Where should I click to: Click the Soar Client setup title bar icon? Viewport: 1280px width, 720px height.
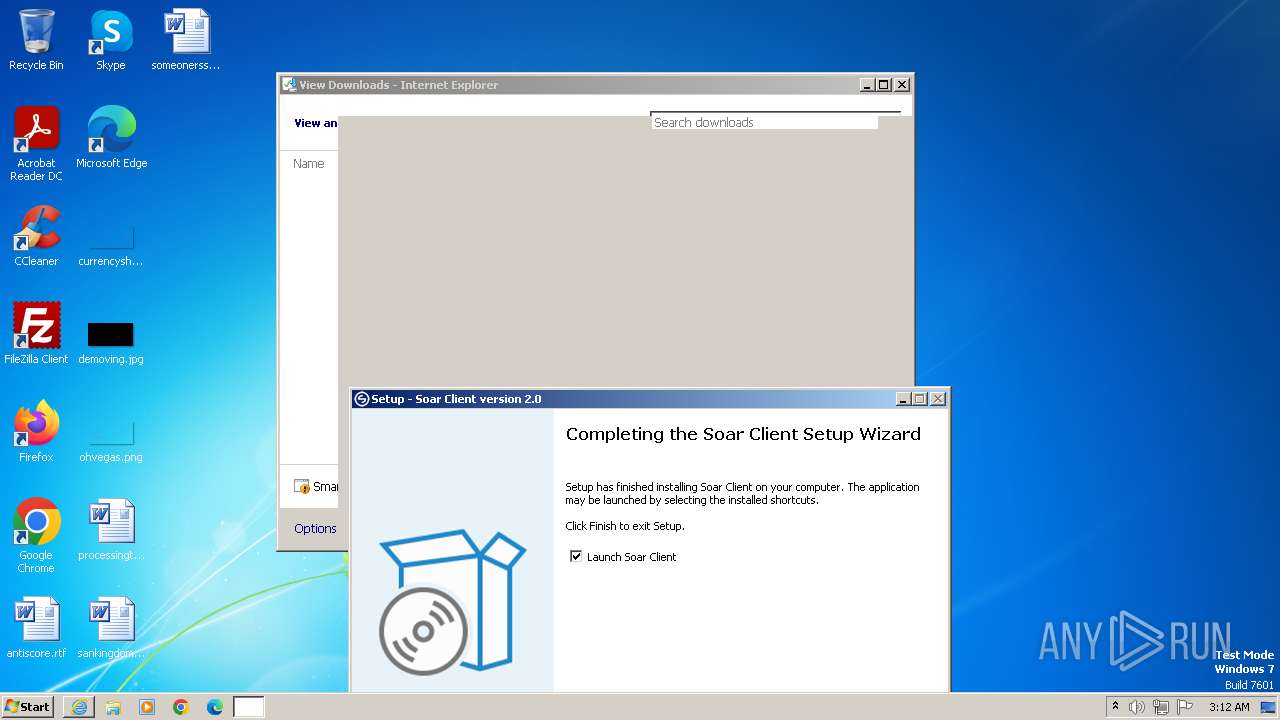tap(362, 398)
